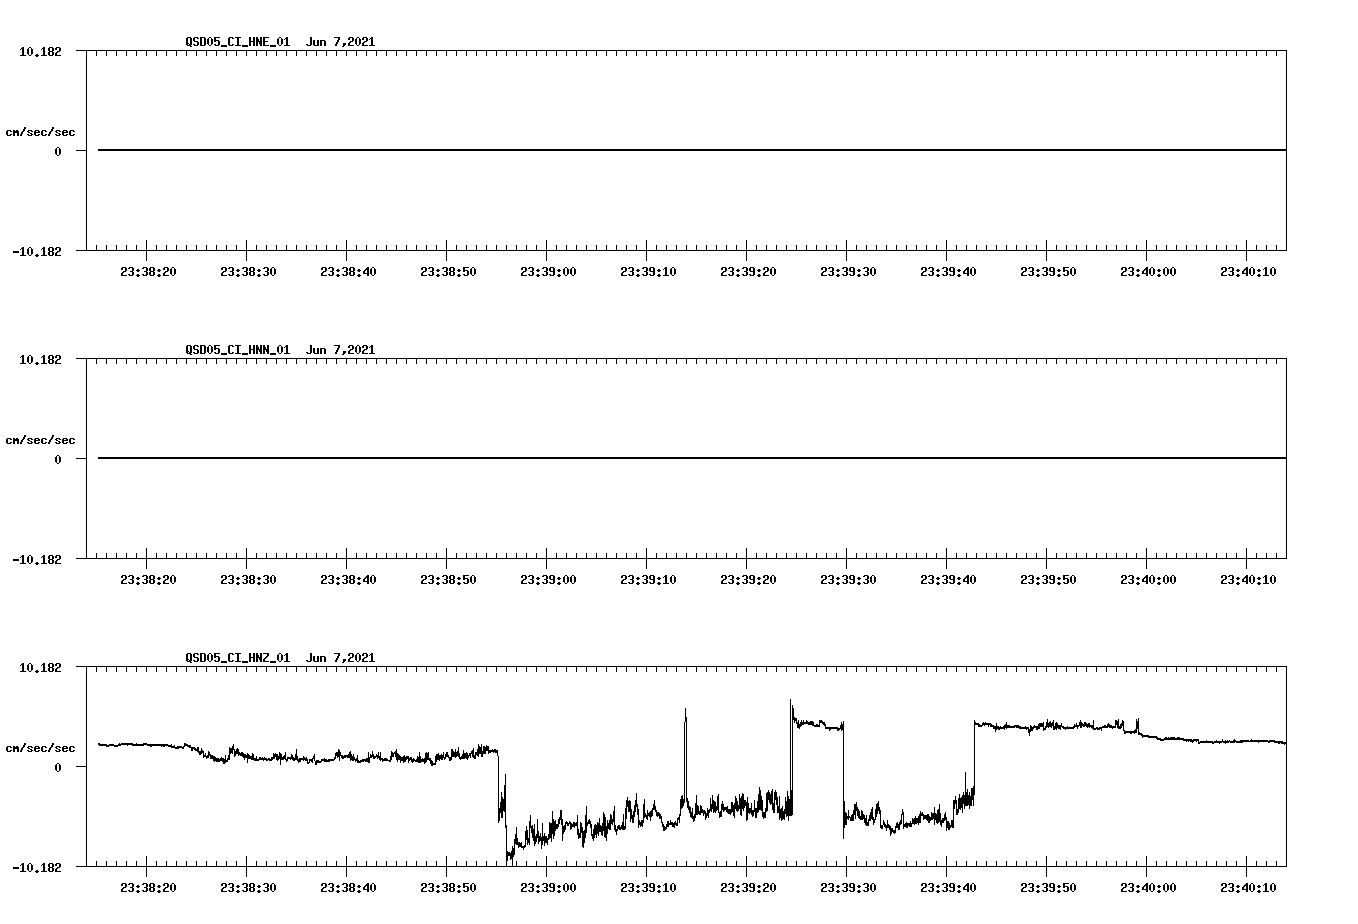This screenshot has width=1358, height=924.
Task: Click 23:40:10 time label under HNE plot
Action: point(1248,272)
